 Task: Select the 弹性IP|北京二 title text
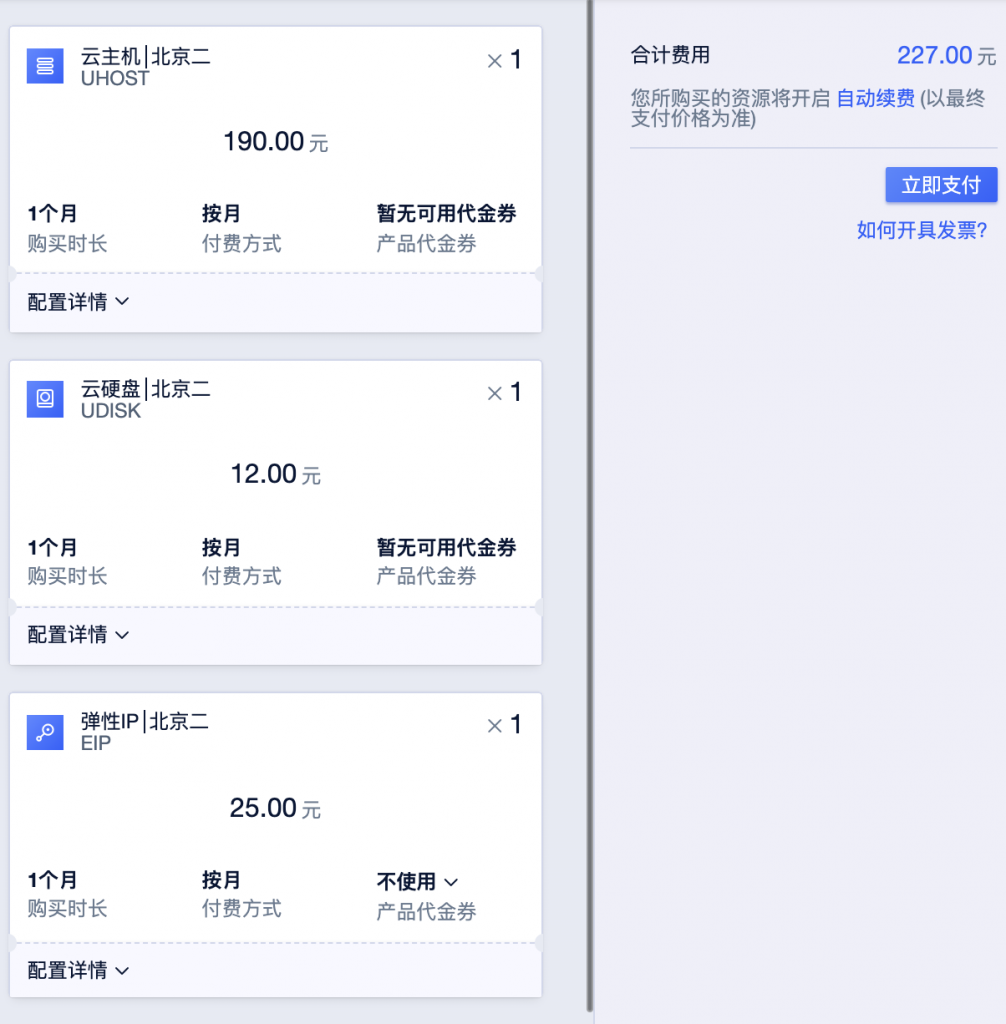[x=145, y=722]
